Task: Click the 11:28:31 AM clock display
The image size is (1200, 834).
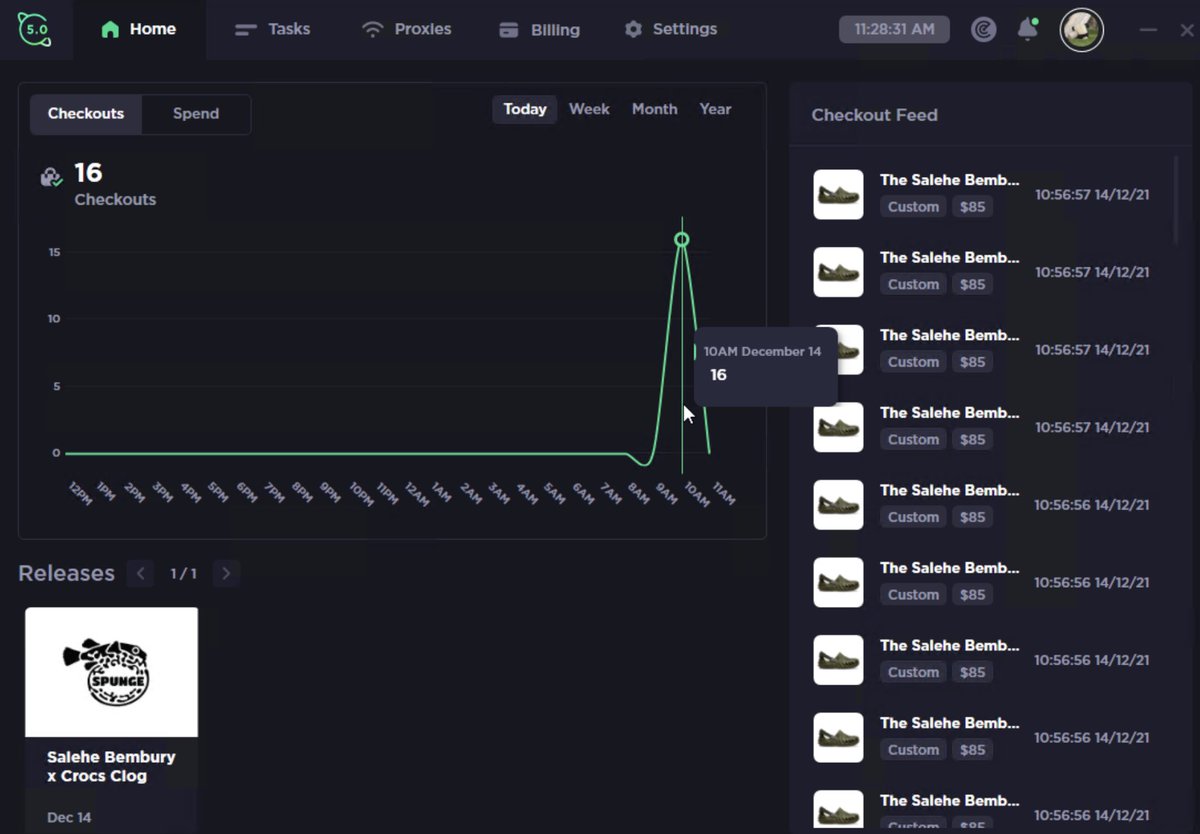Action: 894,29
